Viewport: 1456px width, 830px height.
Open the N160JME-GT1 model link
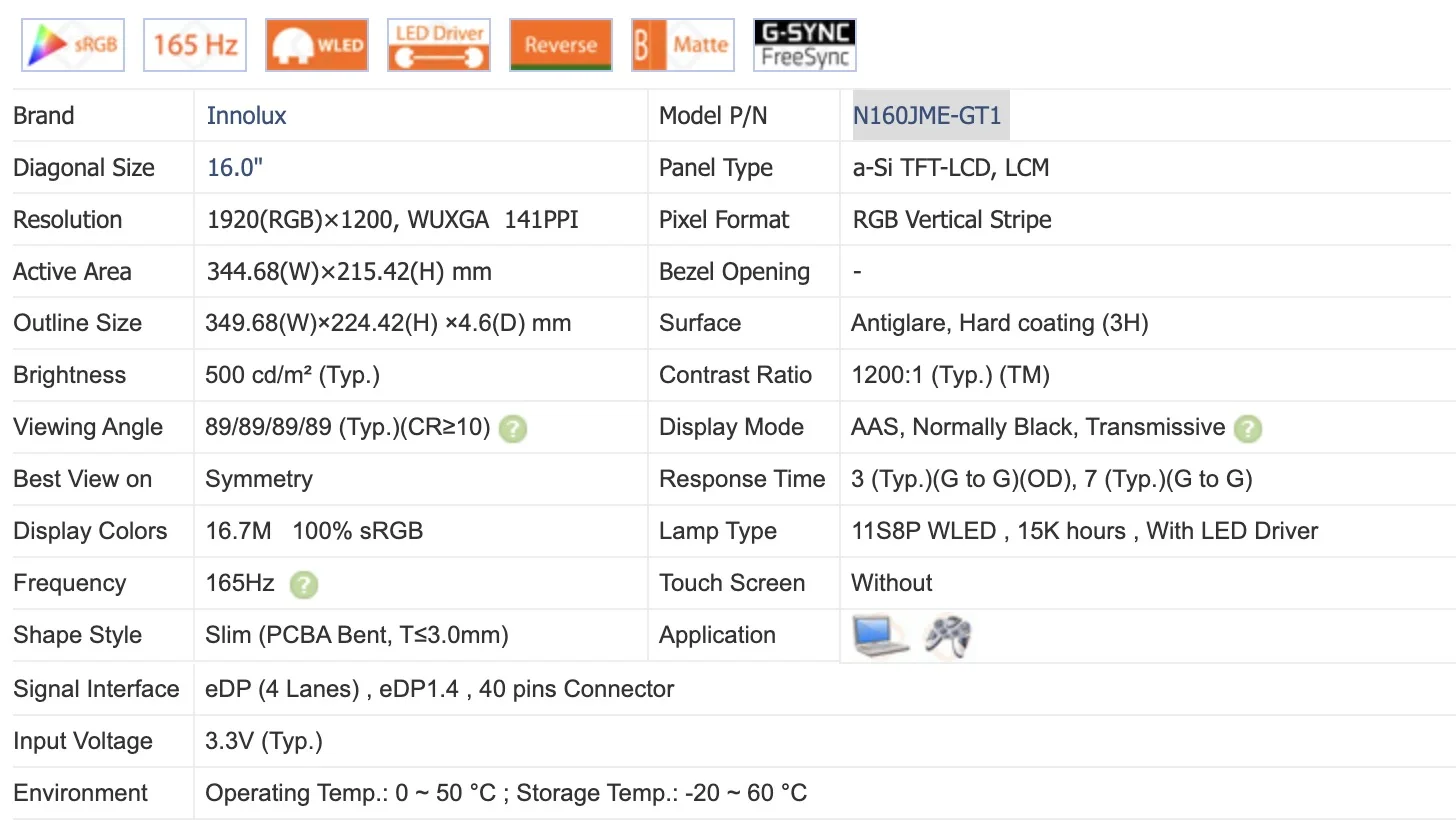click(x=927, y=115)
